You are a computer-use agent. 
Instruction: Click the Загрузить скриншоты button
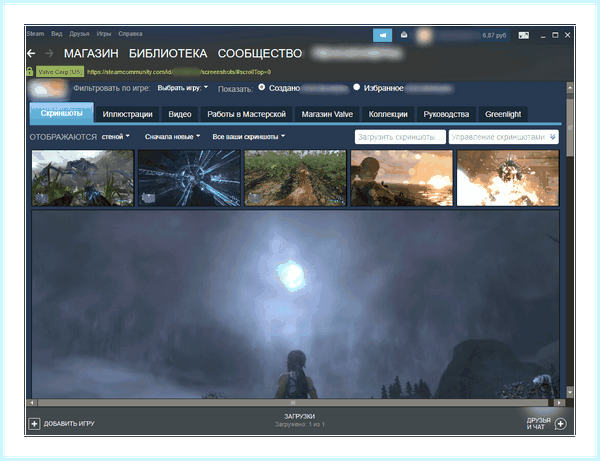400,137
